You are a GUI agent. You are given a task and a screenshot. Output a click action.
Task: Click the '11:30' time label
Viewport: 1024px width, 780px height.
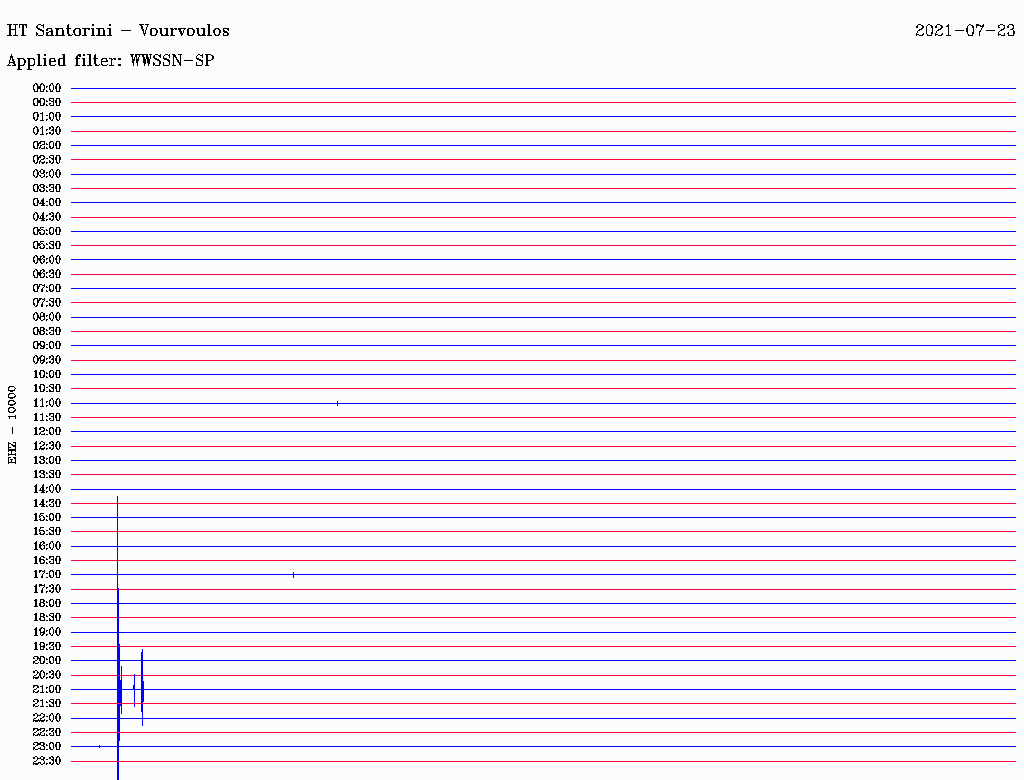47,417
